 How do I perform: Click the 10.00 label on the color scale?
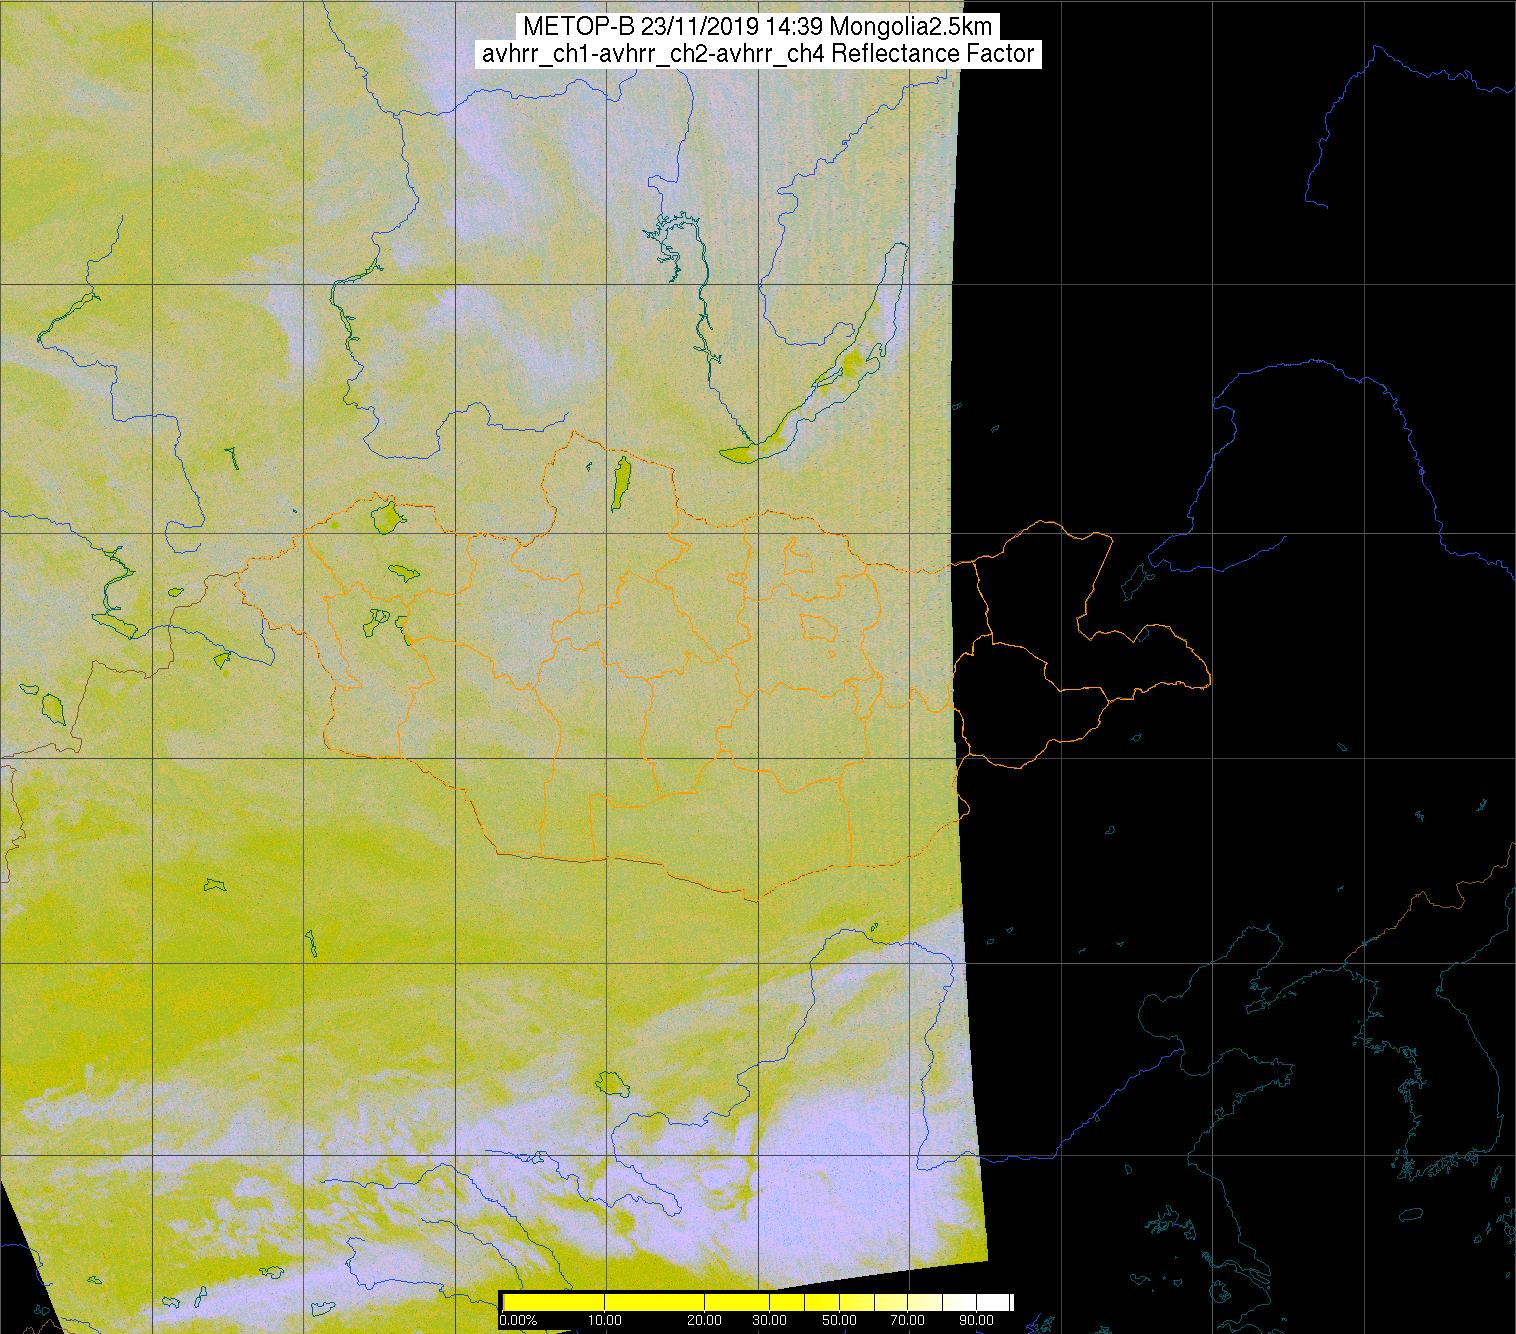pos(606,1321)
